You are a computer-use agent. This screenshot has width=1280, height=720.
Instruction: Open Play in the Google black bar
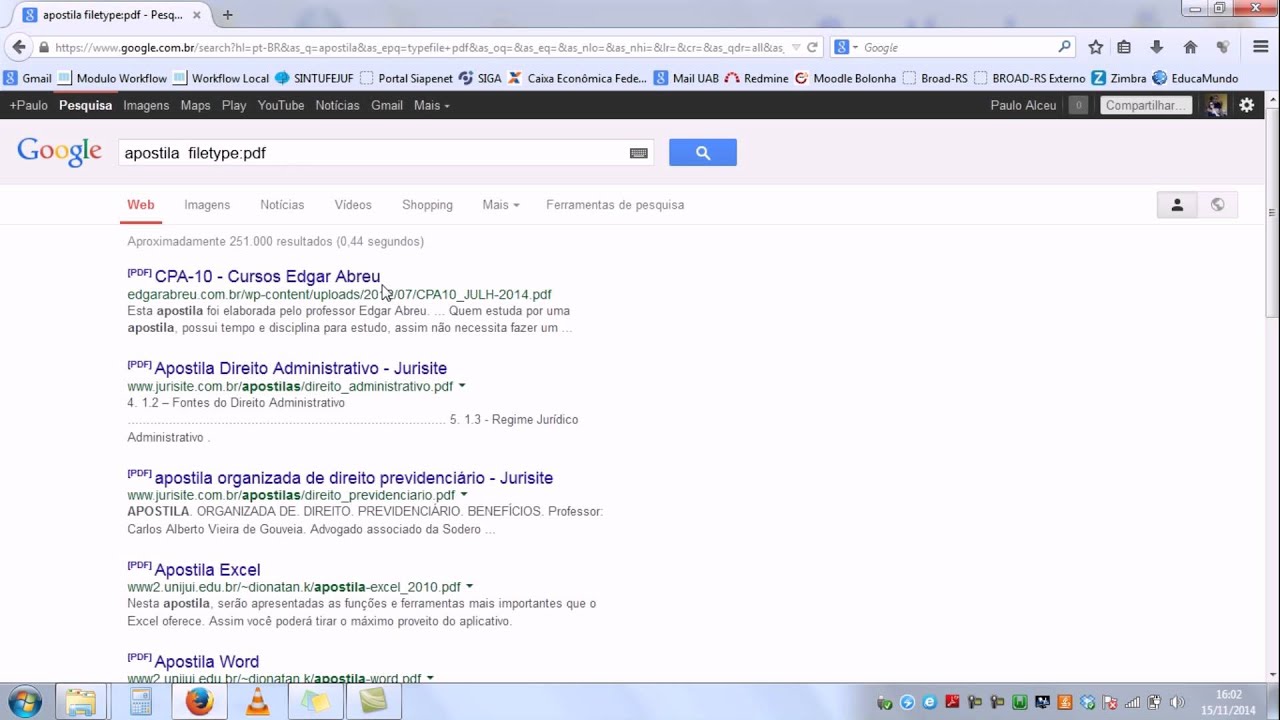(x=234, y=105)
